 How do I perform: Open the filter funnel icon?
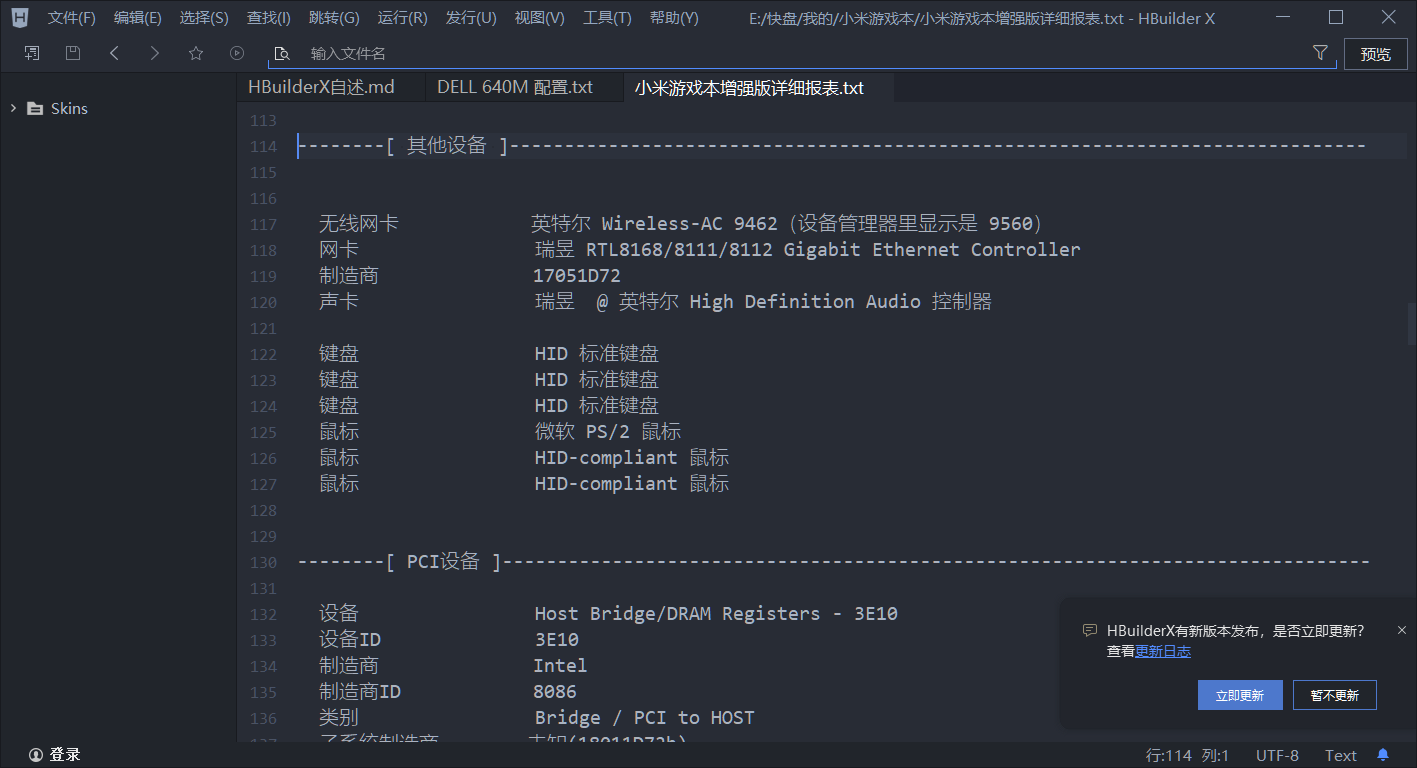click(1320, 53)
